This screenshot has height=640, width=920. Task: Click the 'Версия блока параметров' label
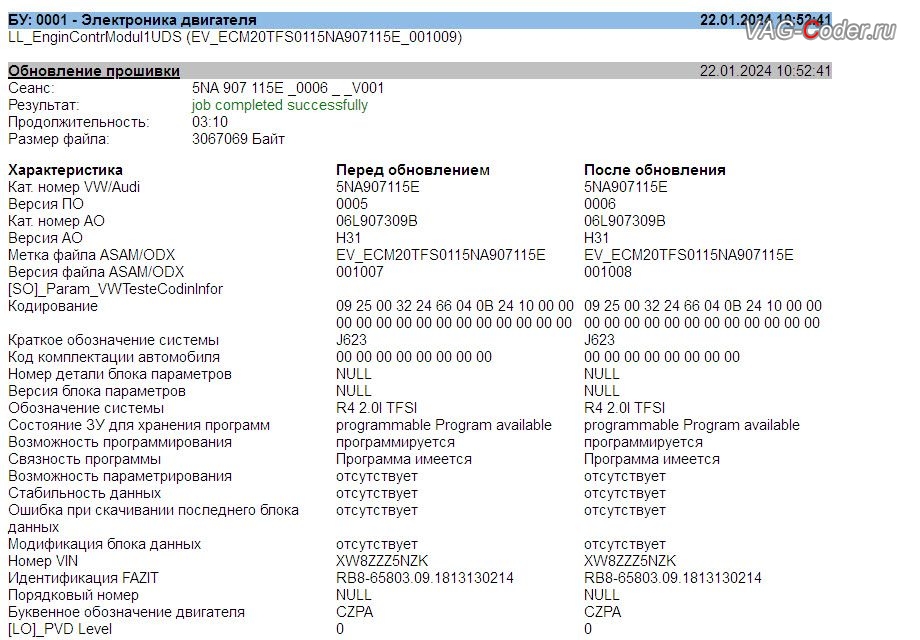pyautogui.click(x=97, y=391)
